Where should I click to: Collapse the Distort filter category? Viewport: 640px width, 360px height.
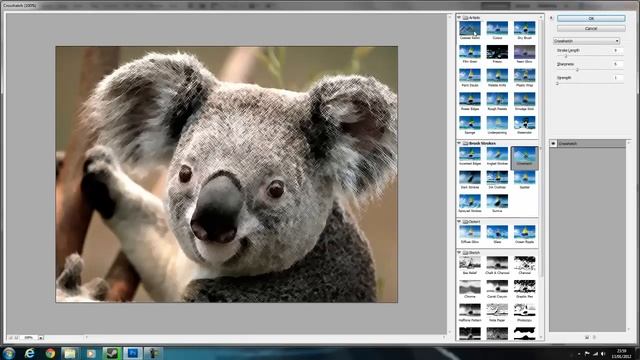[x=459, y=222]
